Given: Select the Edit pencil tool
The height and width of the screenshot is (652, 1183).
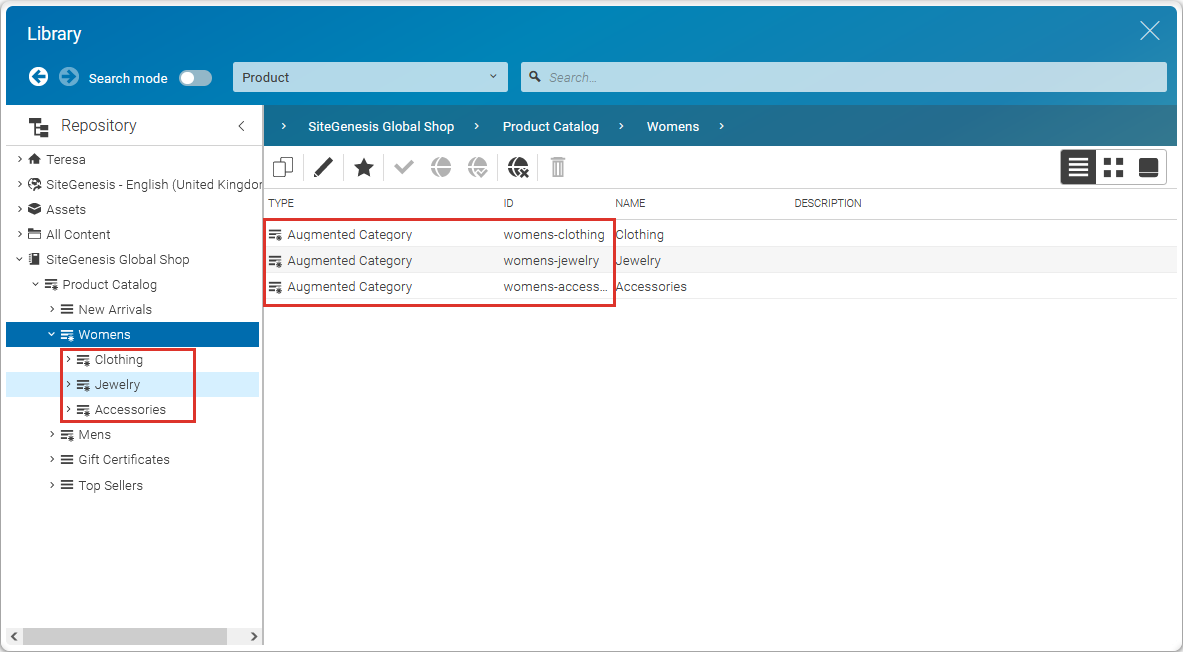Looking at the screenshot, I should [322, 167].
